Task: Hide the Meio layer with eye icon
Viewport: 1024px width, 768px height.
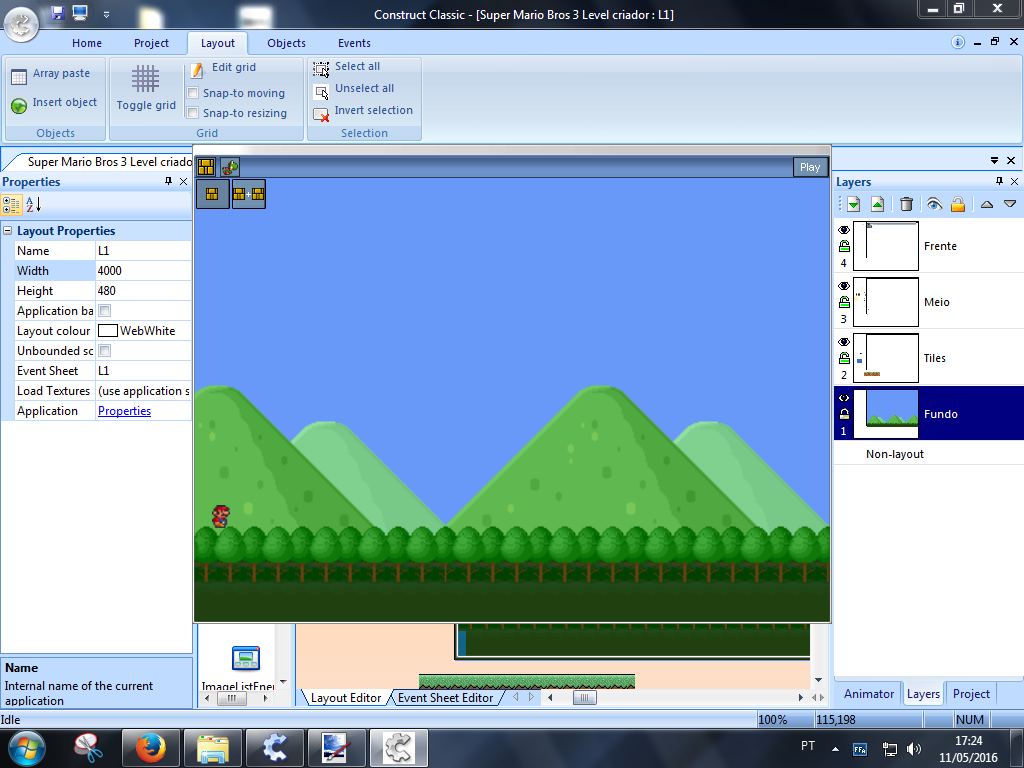Action: click(x=844, y=286)
